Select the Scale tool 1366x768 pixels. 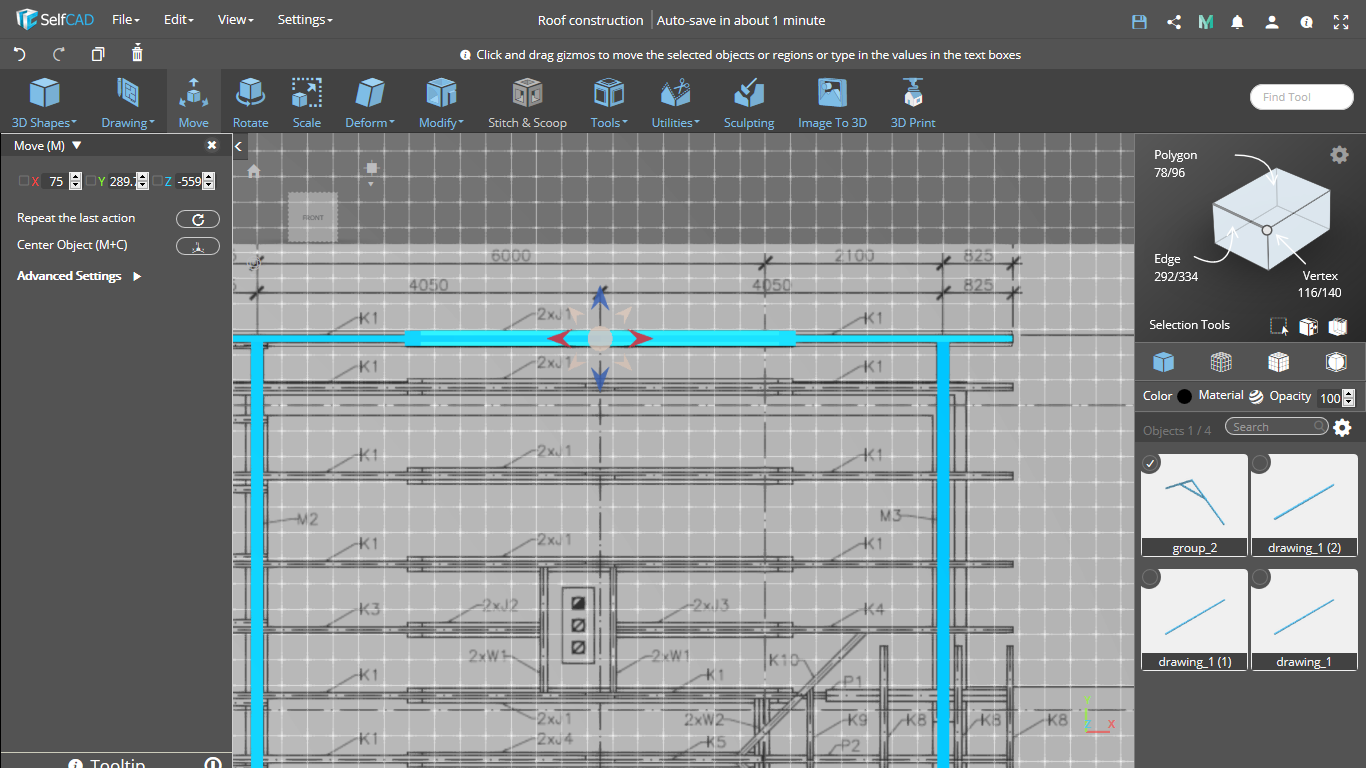[307, 103]
